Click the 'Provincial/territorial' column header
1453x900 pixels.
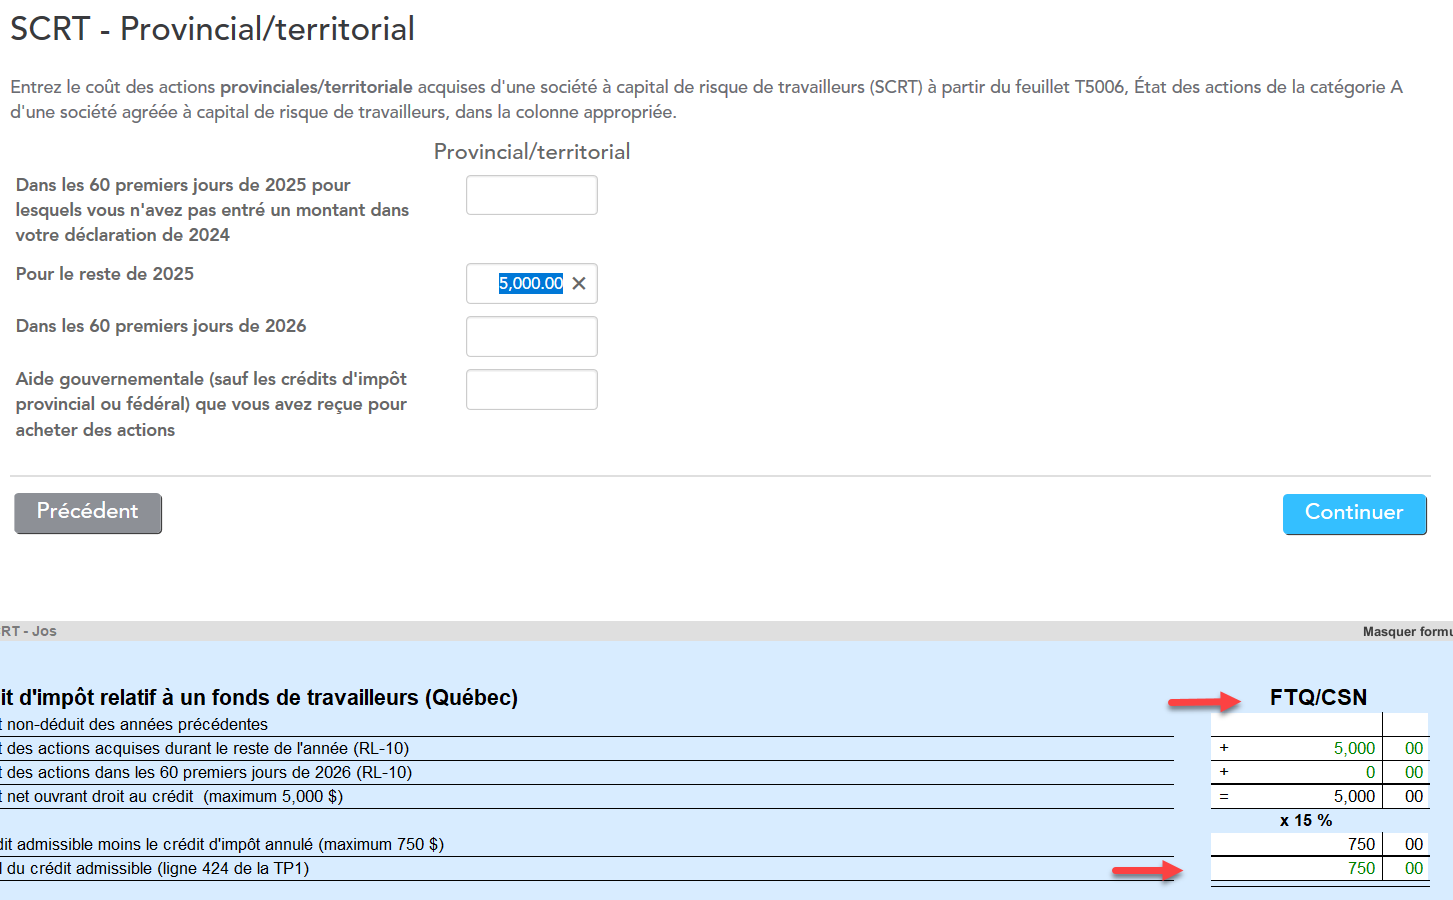(x=532, y=152)
